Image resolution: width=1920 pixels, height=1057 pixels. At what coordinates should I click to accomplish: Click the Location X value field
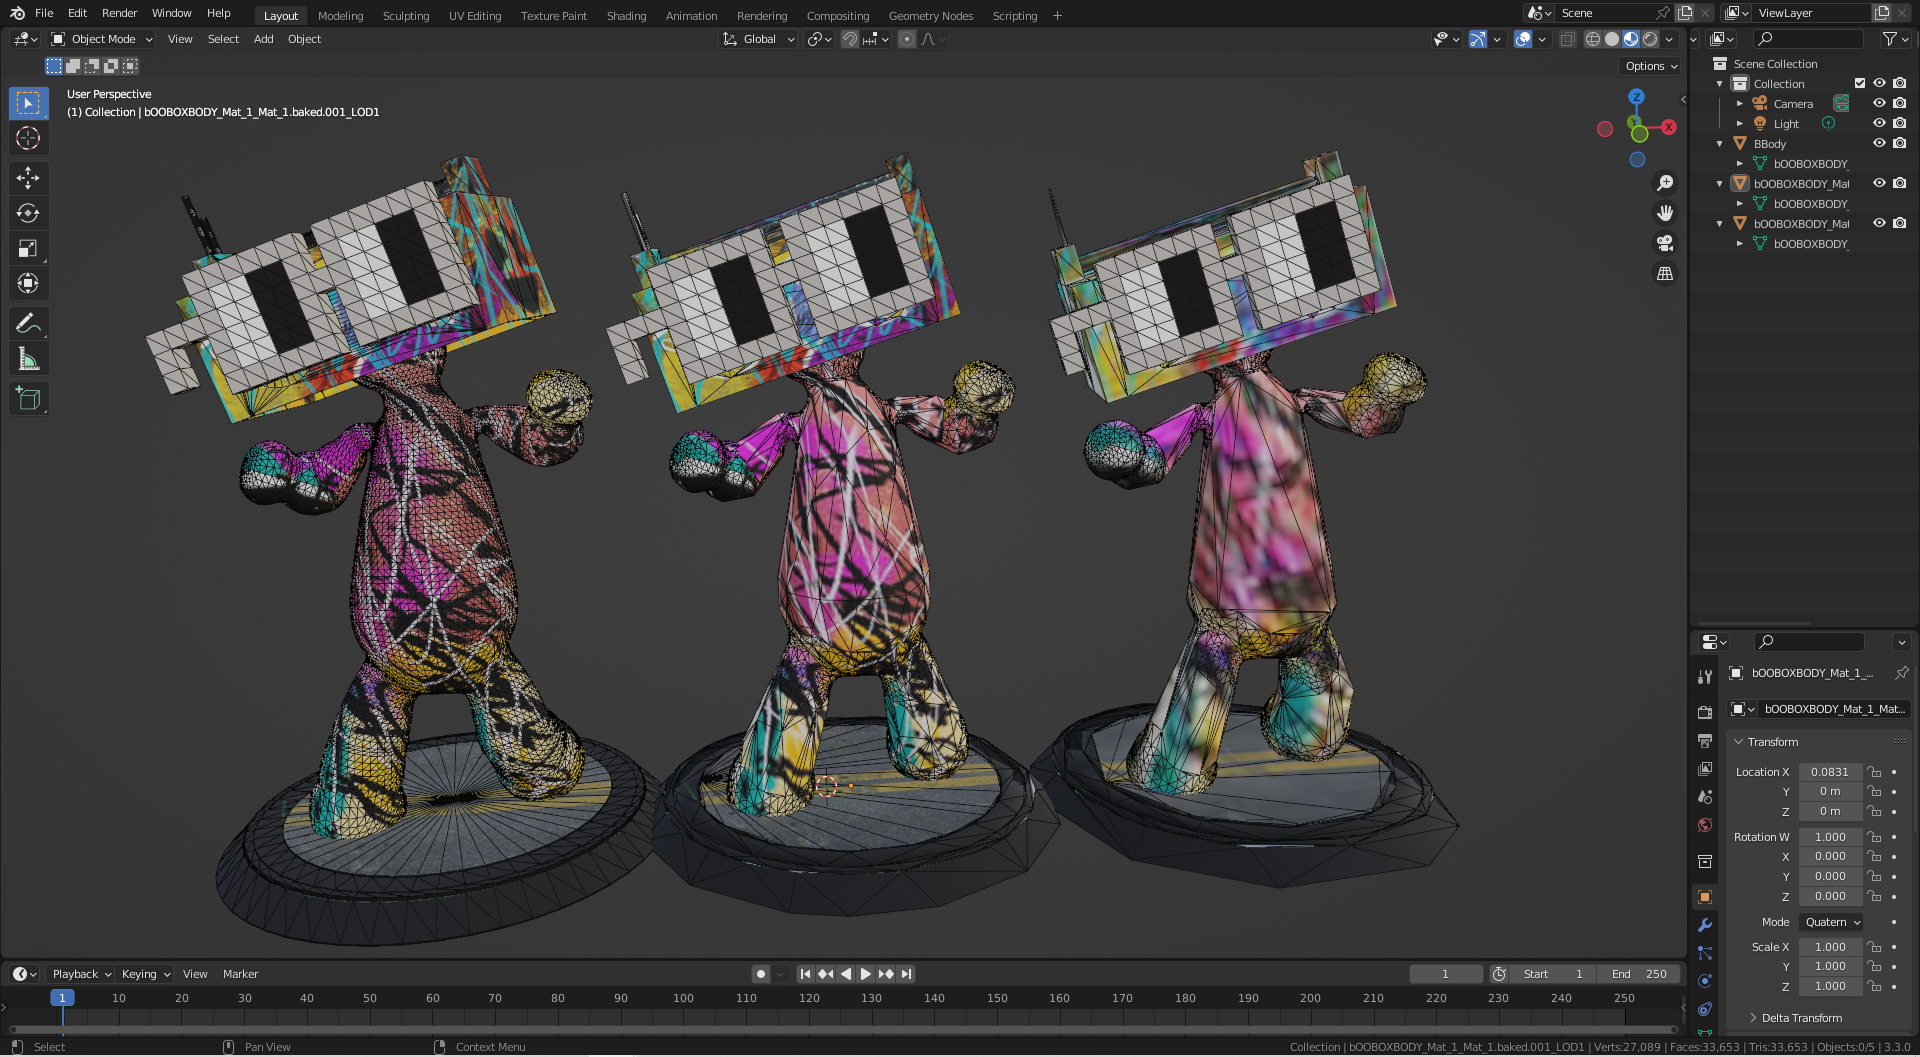(x=1830, y=771)
